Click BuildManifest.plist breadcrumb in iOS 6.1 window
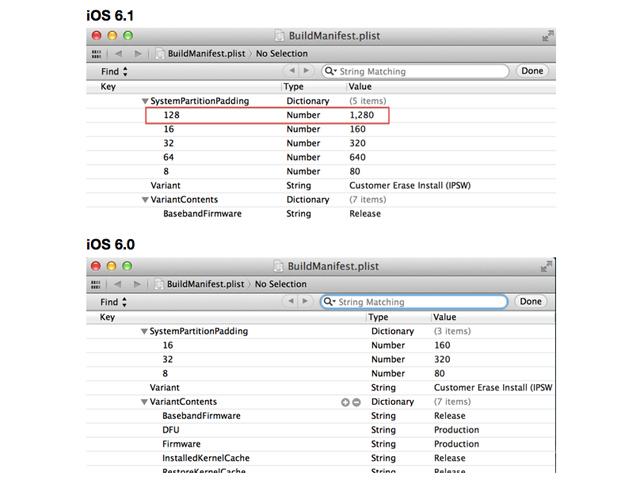The image size is (640, 480). (207, 53)
